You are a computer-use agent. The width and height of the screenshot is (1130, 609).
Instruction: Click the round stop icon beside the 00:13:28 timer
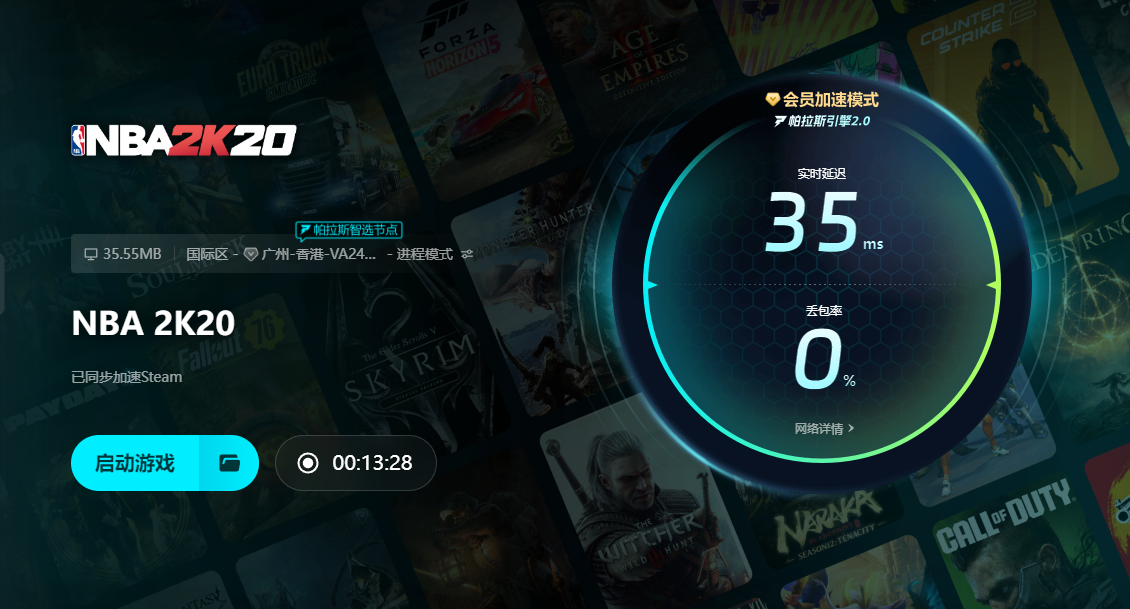click(308, 463)
